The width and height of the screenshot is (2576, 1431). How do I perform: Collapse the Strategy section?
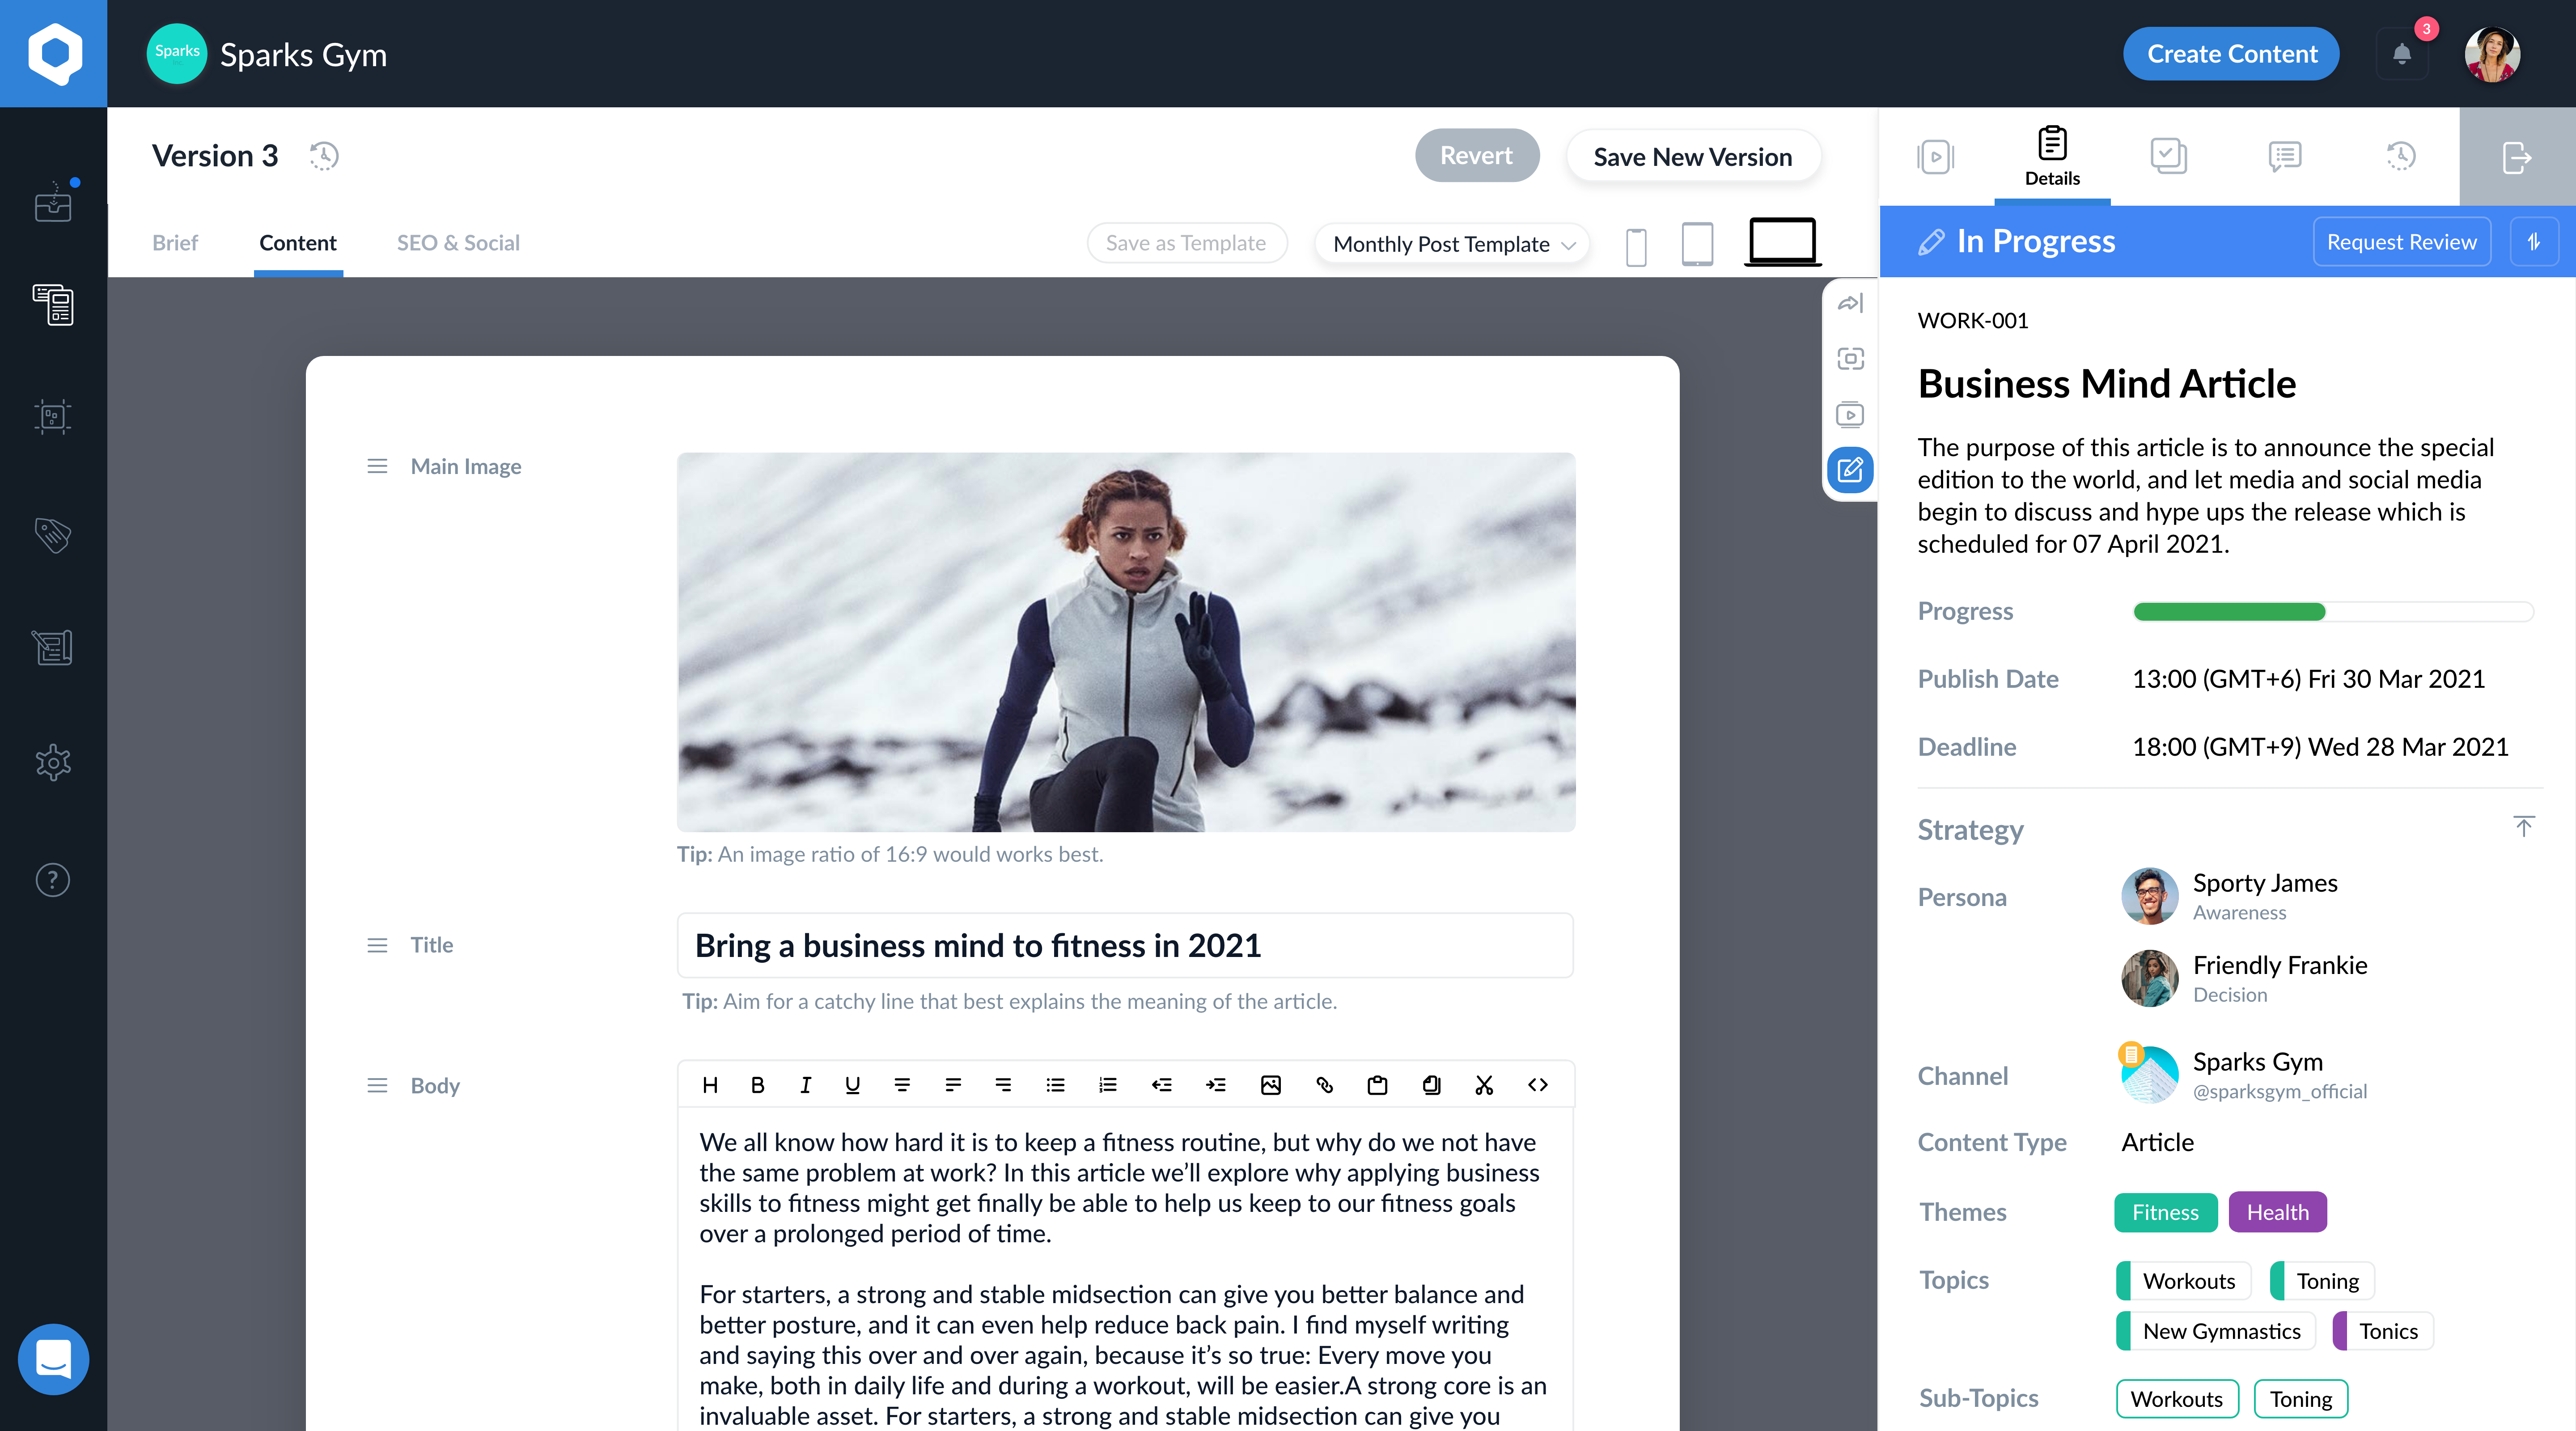tap(2524, 827)
